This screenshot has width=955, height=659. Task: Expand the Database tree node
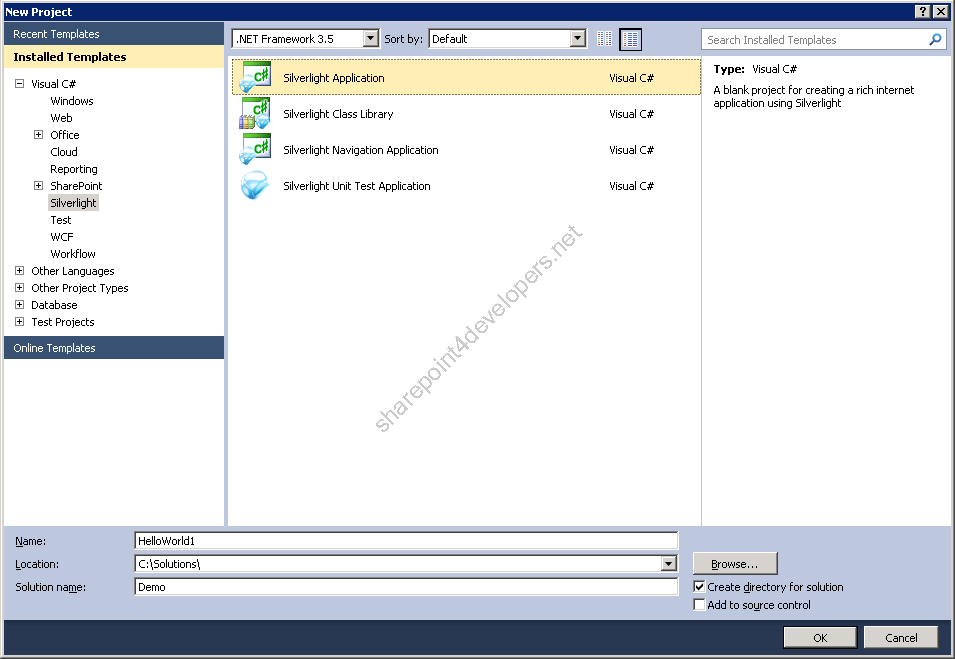click(19, 305)
